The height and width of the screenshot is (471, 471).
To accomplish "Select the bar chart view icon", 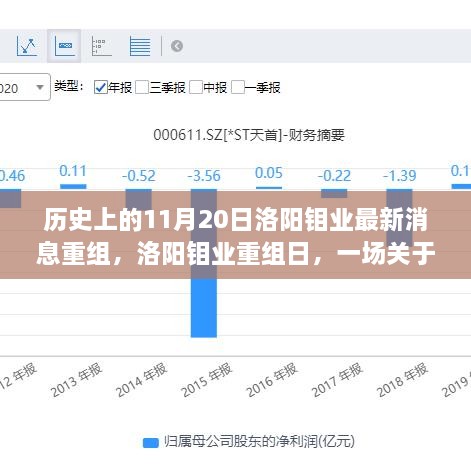I will pos(64,46).
